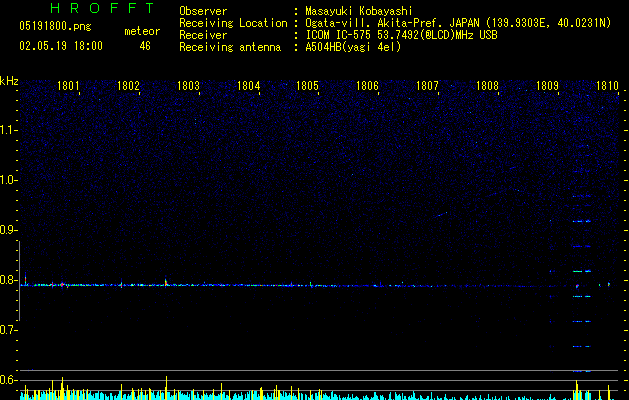Image resolution: width=629 pixels, height=400 pixels.
Task: Click the 0.6 kHz axis label
Action: (8, 380)
